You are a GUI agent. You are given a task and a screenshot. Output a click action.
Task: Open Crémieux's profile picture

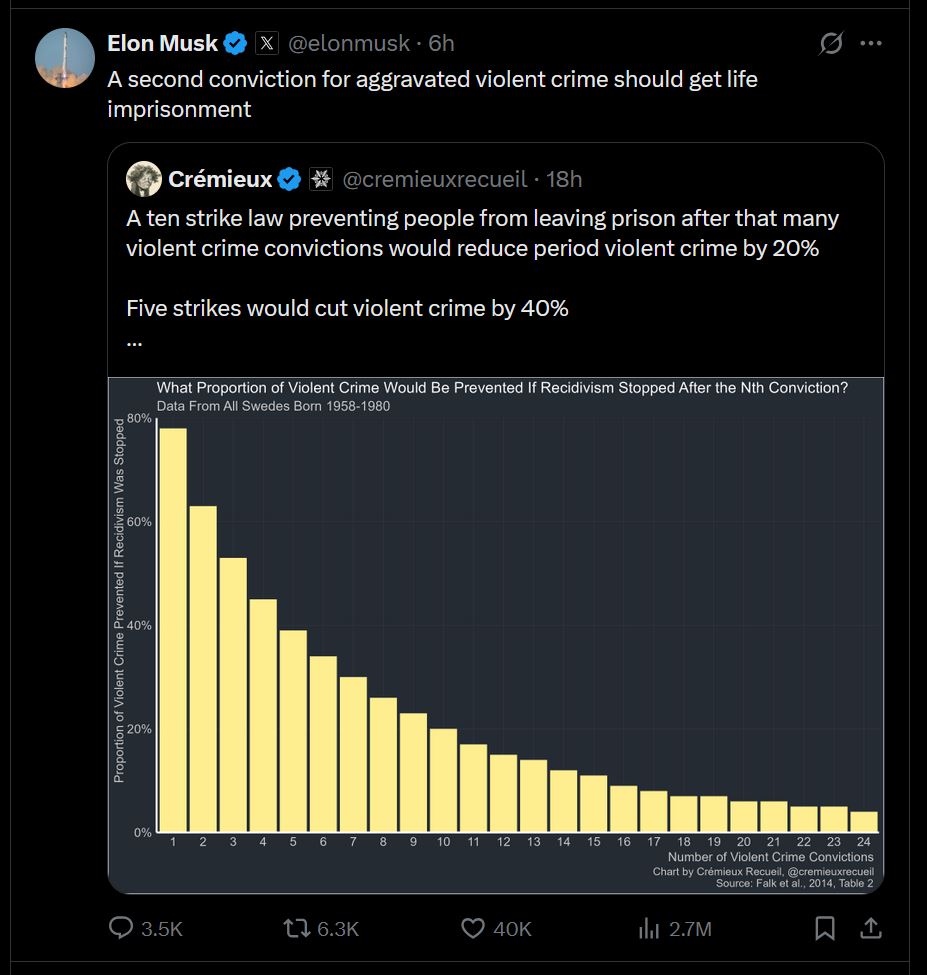pos(144,179)
